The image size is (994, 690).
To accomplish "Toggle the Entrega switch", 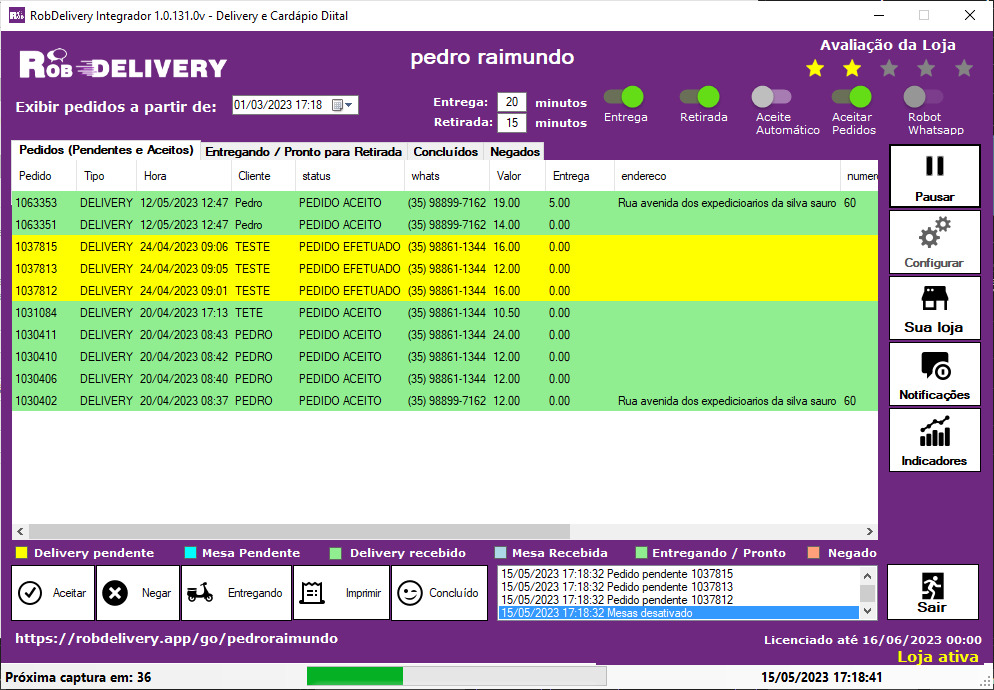I will (625, 97).
